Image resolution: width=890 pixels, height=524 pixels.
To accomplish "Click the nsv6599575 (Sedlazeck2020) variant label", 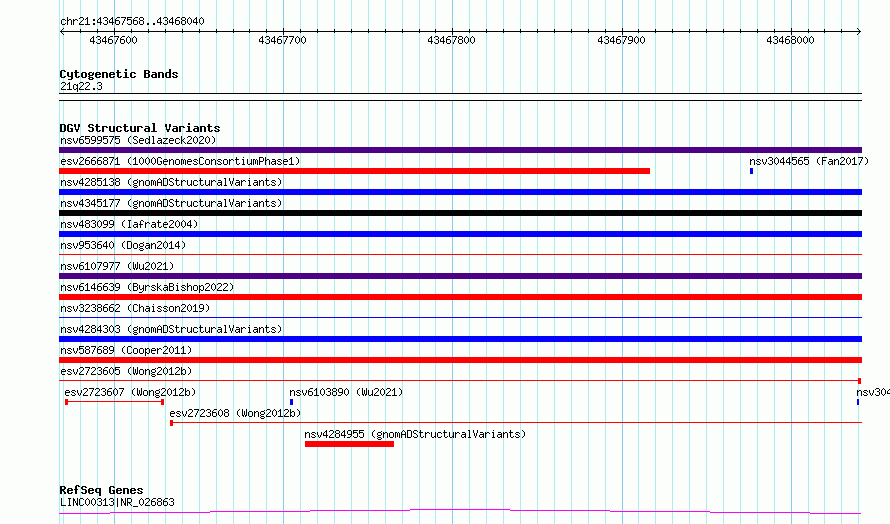I will tap(138, 140).
